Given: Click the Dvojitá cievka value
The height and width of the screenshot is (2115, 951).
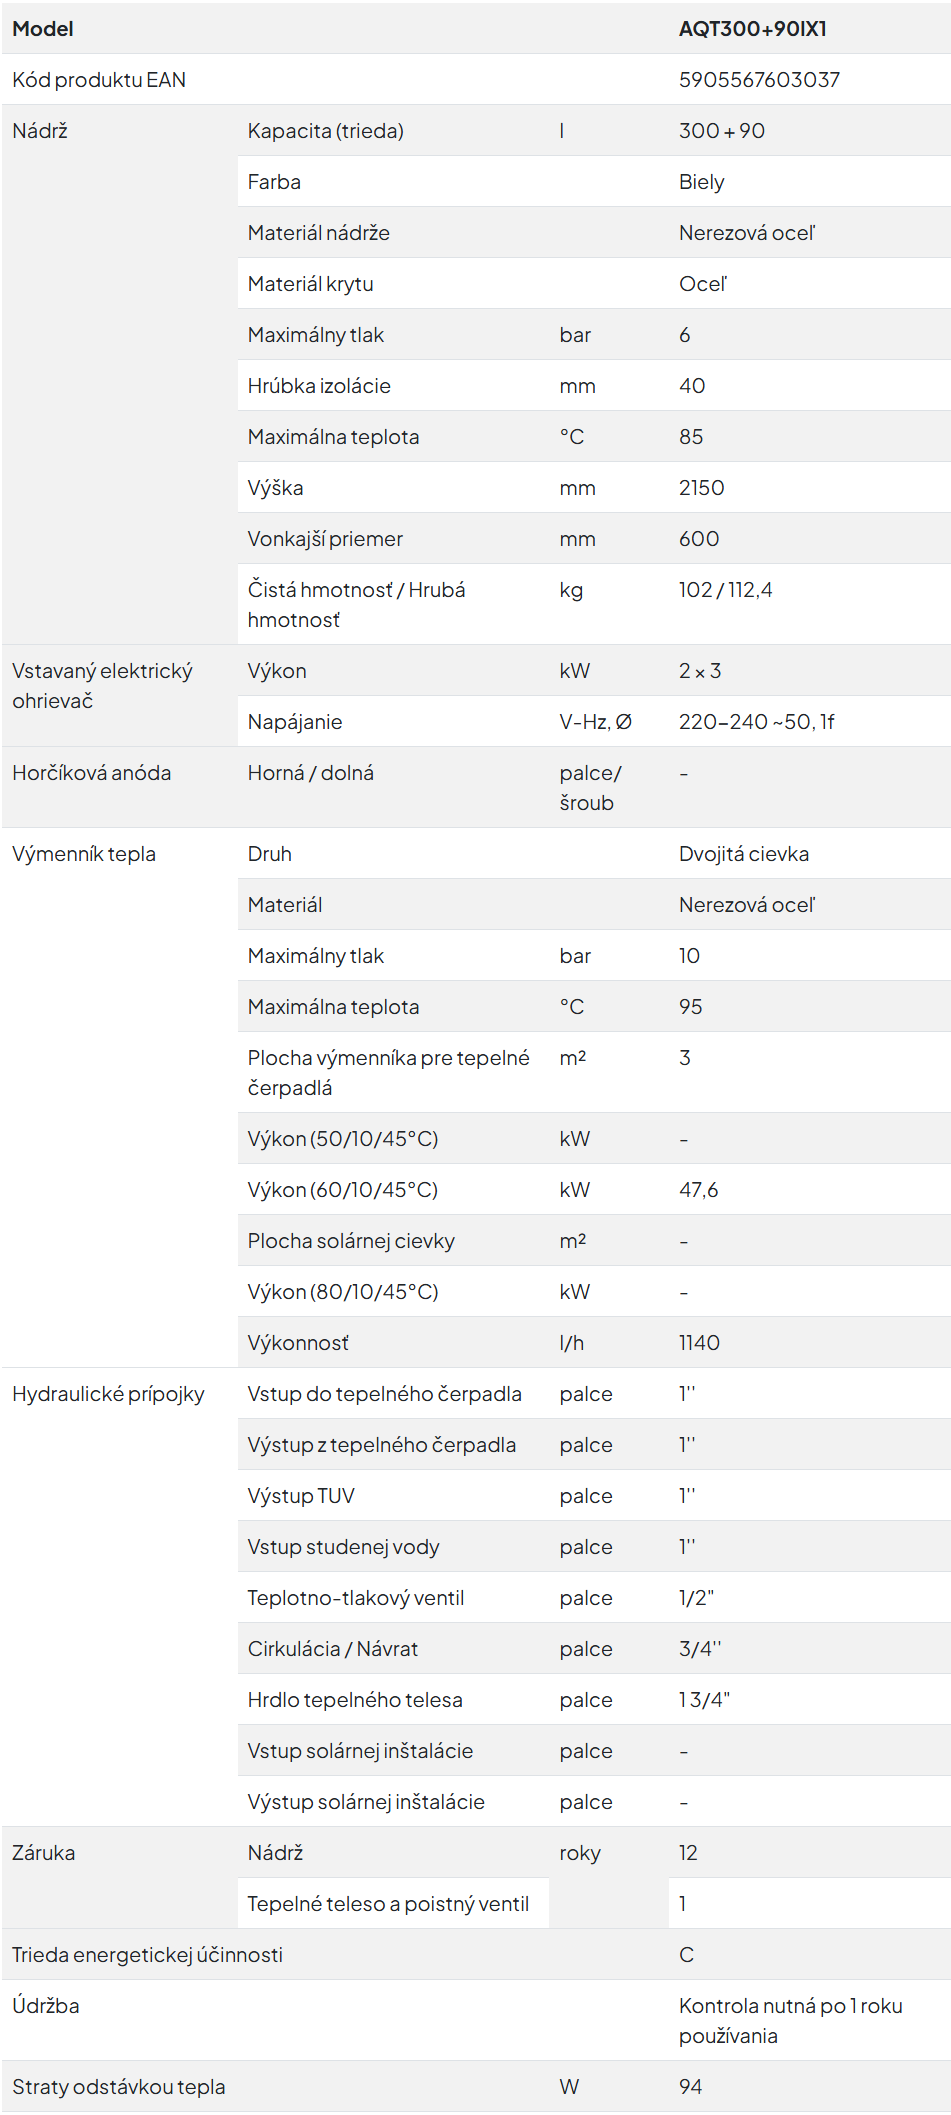Looking at the screenshot, I should coord(744,854).
